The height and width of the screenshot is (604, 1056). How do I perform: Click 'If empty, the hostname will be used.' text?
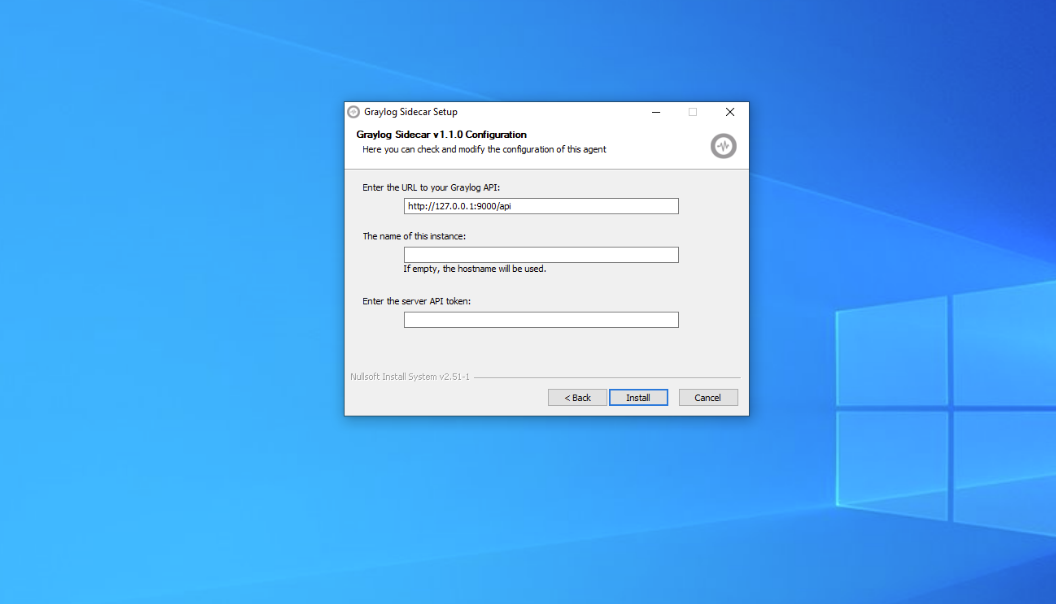point(475,269)
